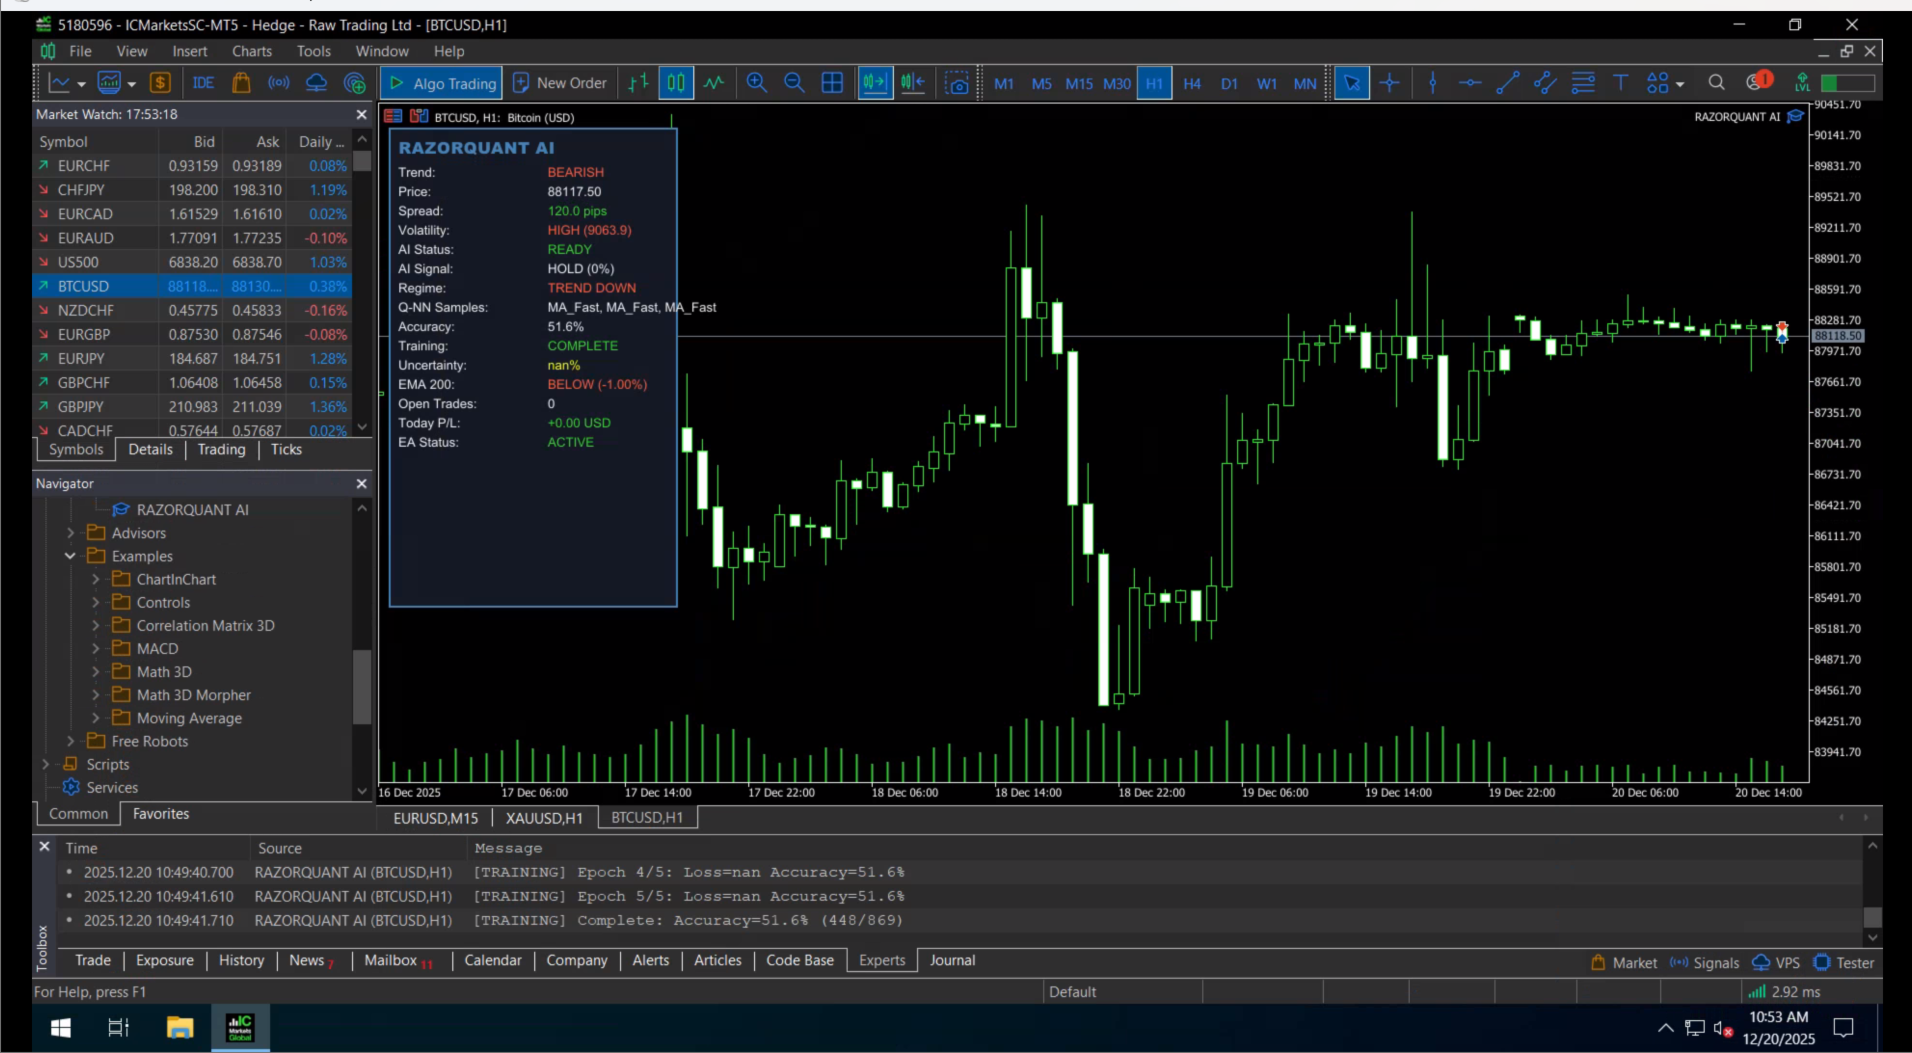
Task: Zoom out on the chart
Action: pyautogui.click(x=794, y=83)
